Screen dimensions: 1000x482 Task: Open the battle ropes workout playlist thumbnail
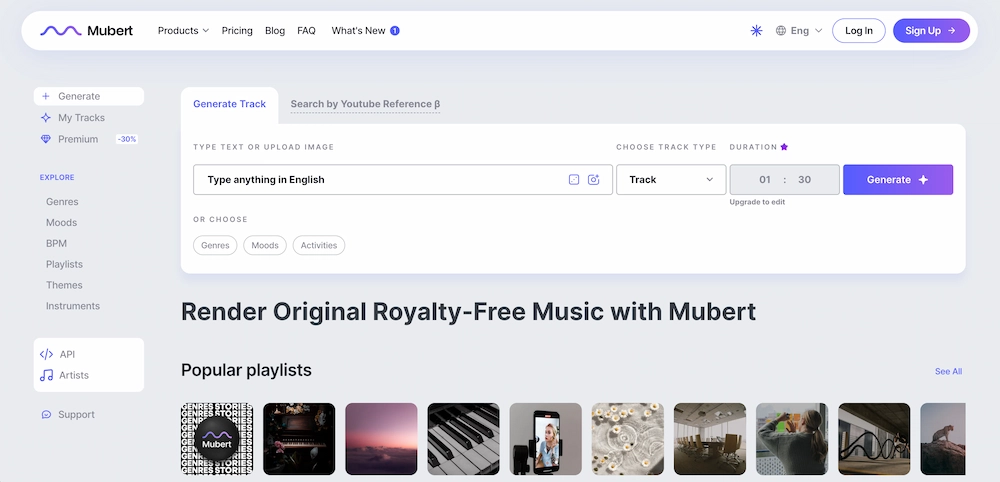coord(874,439)
